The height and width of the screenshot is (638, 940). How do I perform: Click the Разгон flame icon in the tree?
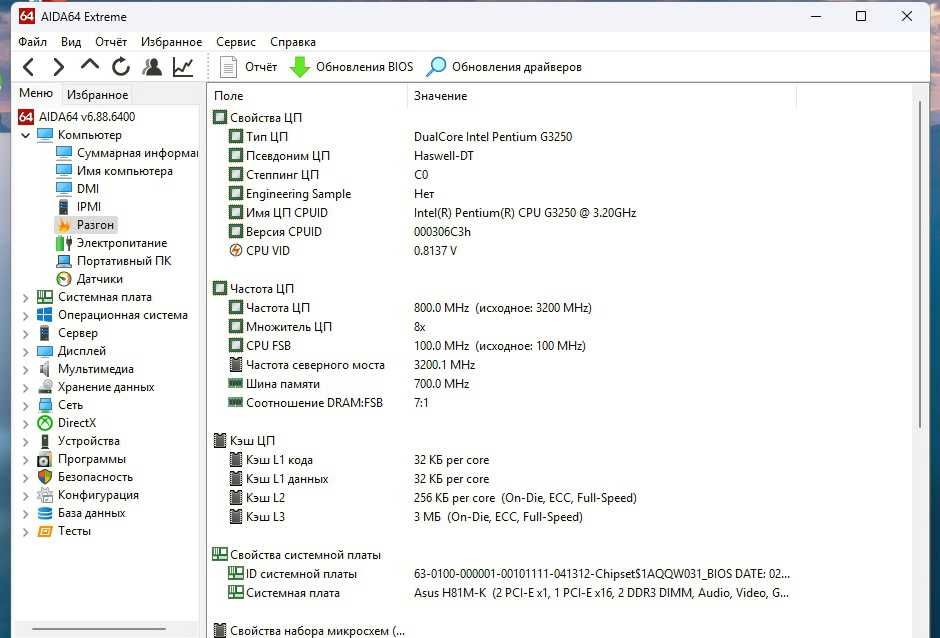click(x=64, y=225)
